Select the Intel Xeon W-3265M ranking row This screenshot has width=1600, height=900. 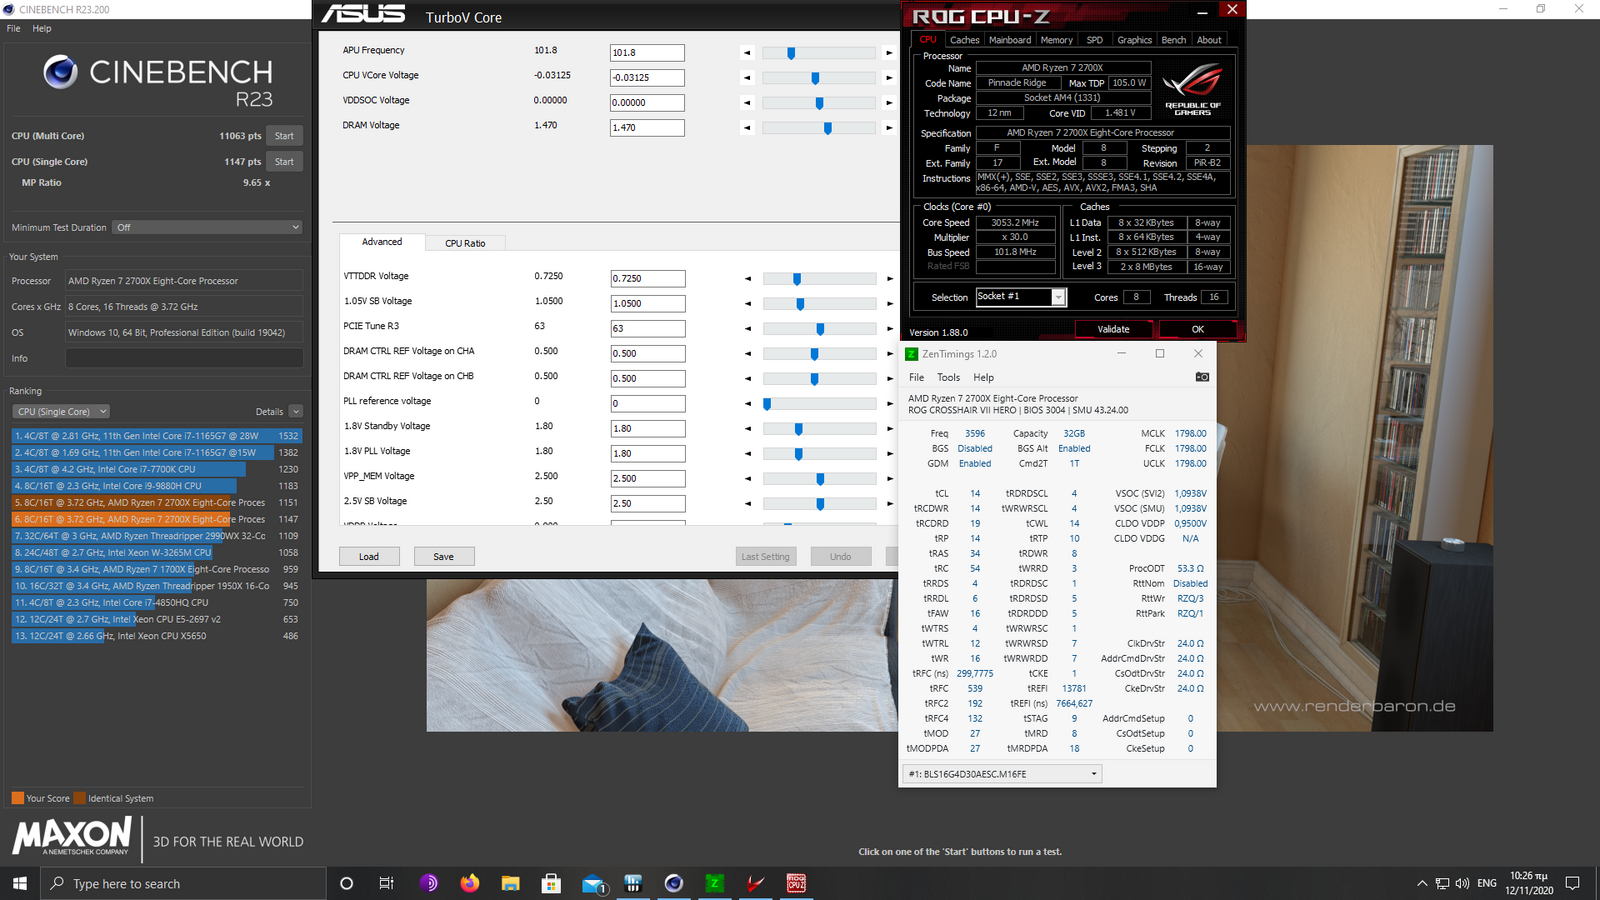[x=156, y=552]
